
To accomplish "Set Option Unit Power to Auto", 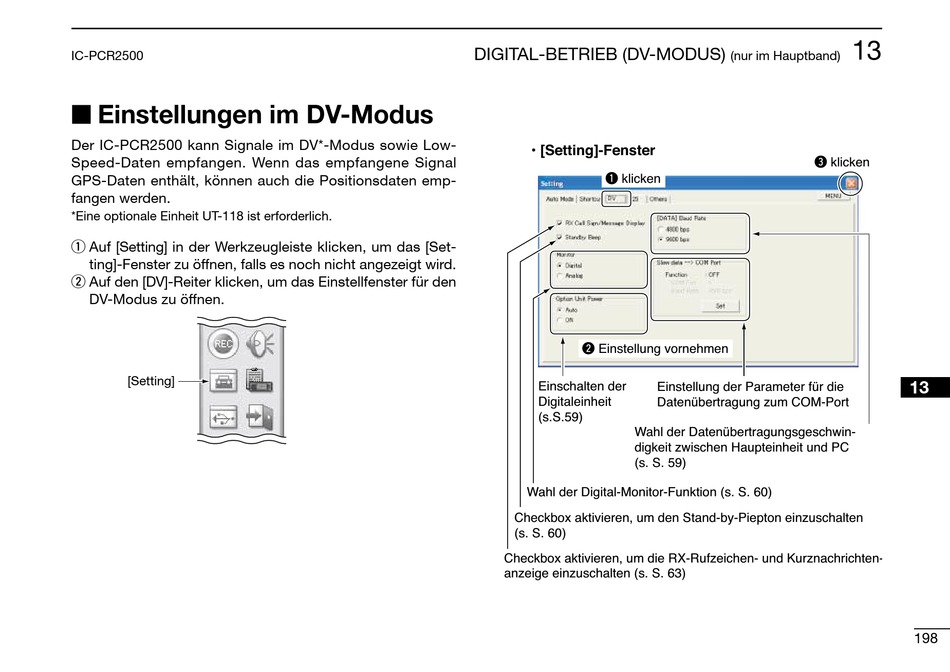I will pos(559,310).
